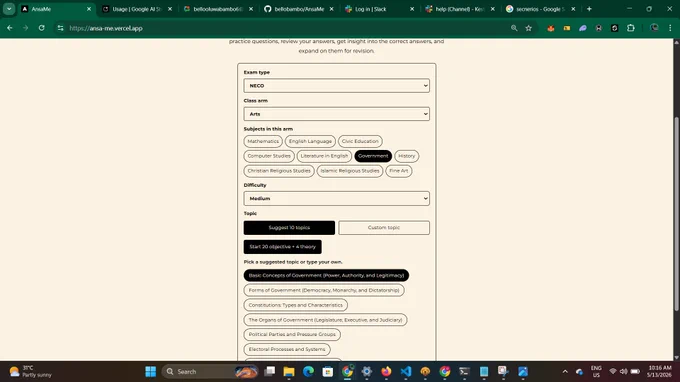
Task: Open Microsoft Store from the taskbar
Action: [x=328, y=372]
